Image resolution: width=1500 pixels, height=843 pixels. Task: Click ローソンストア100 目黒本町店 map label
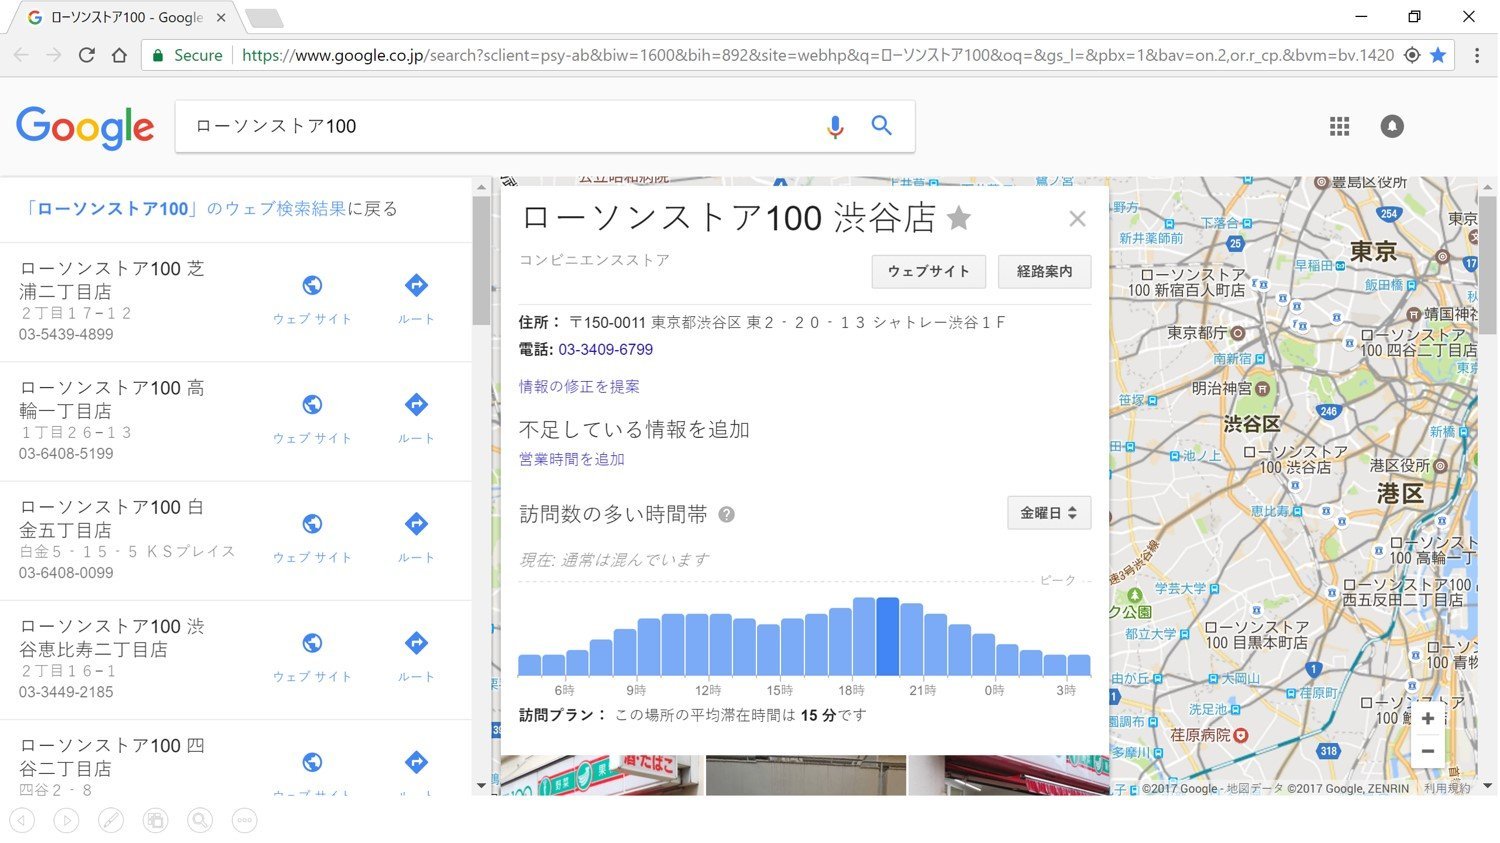click(x=1256, y=635)
